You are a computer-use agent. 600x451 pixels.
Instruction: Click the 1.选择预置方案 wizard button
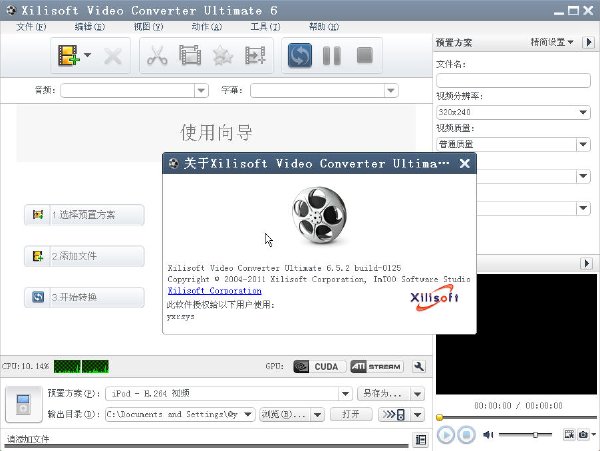pyautogui.click(x=84, y=215)
